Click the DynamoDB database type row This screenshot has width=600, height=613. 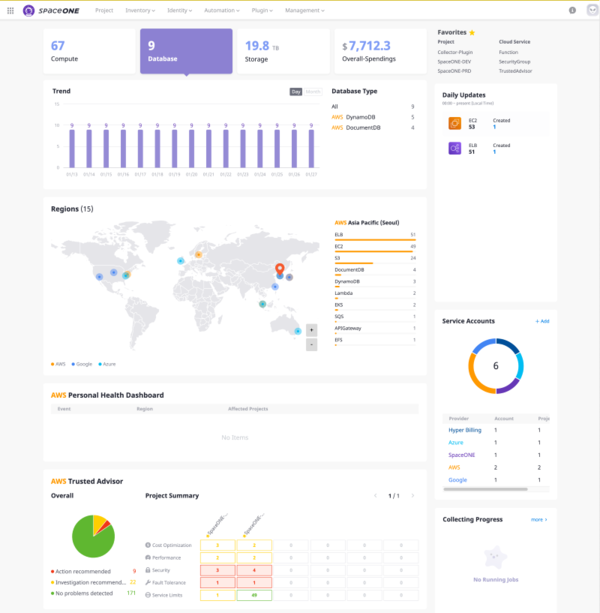[373, 117]
